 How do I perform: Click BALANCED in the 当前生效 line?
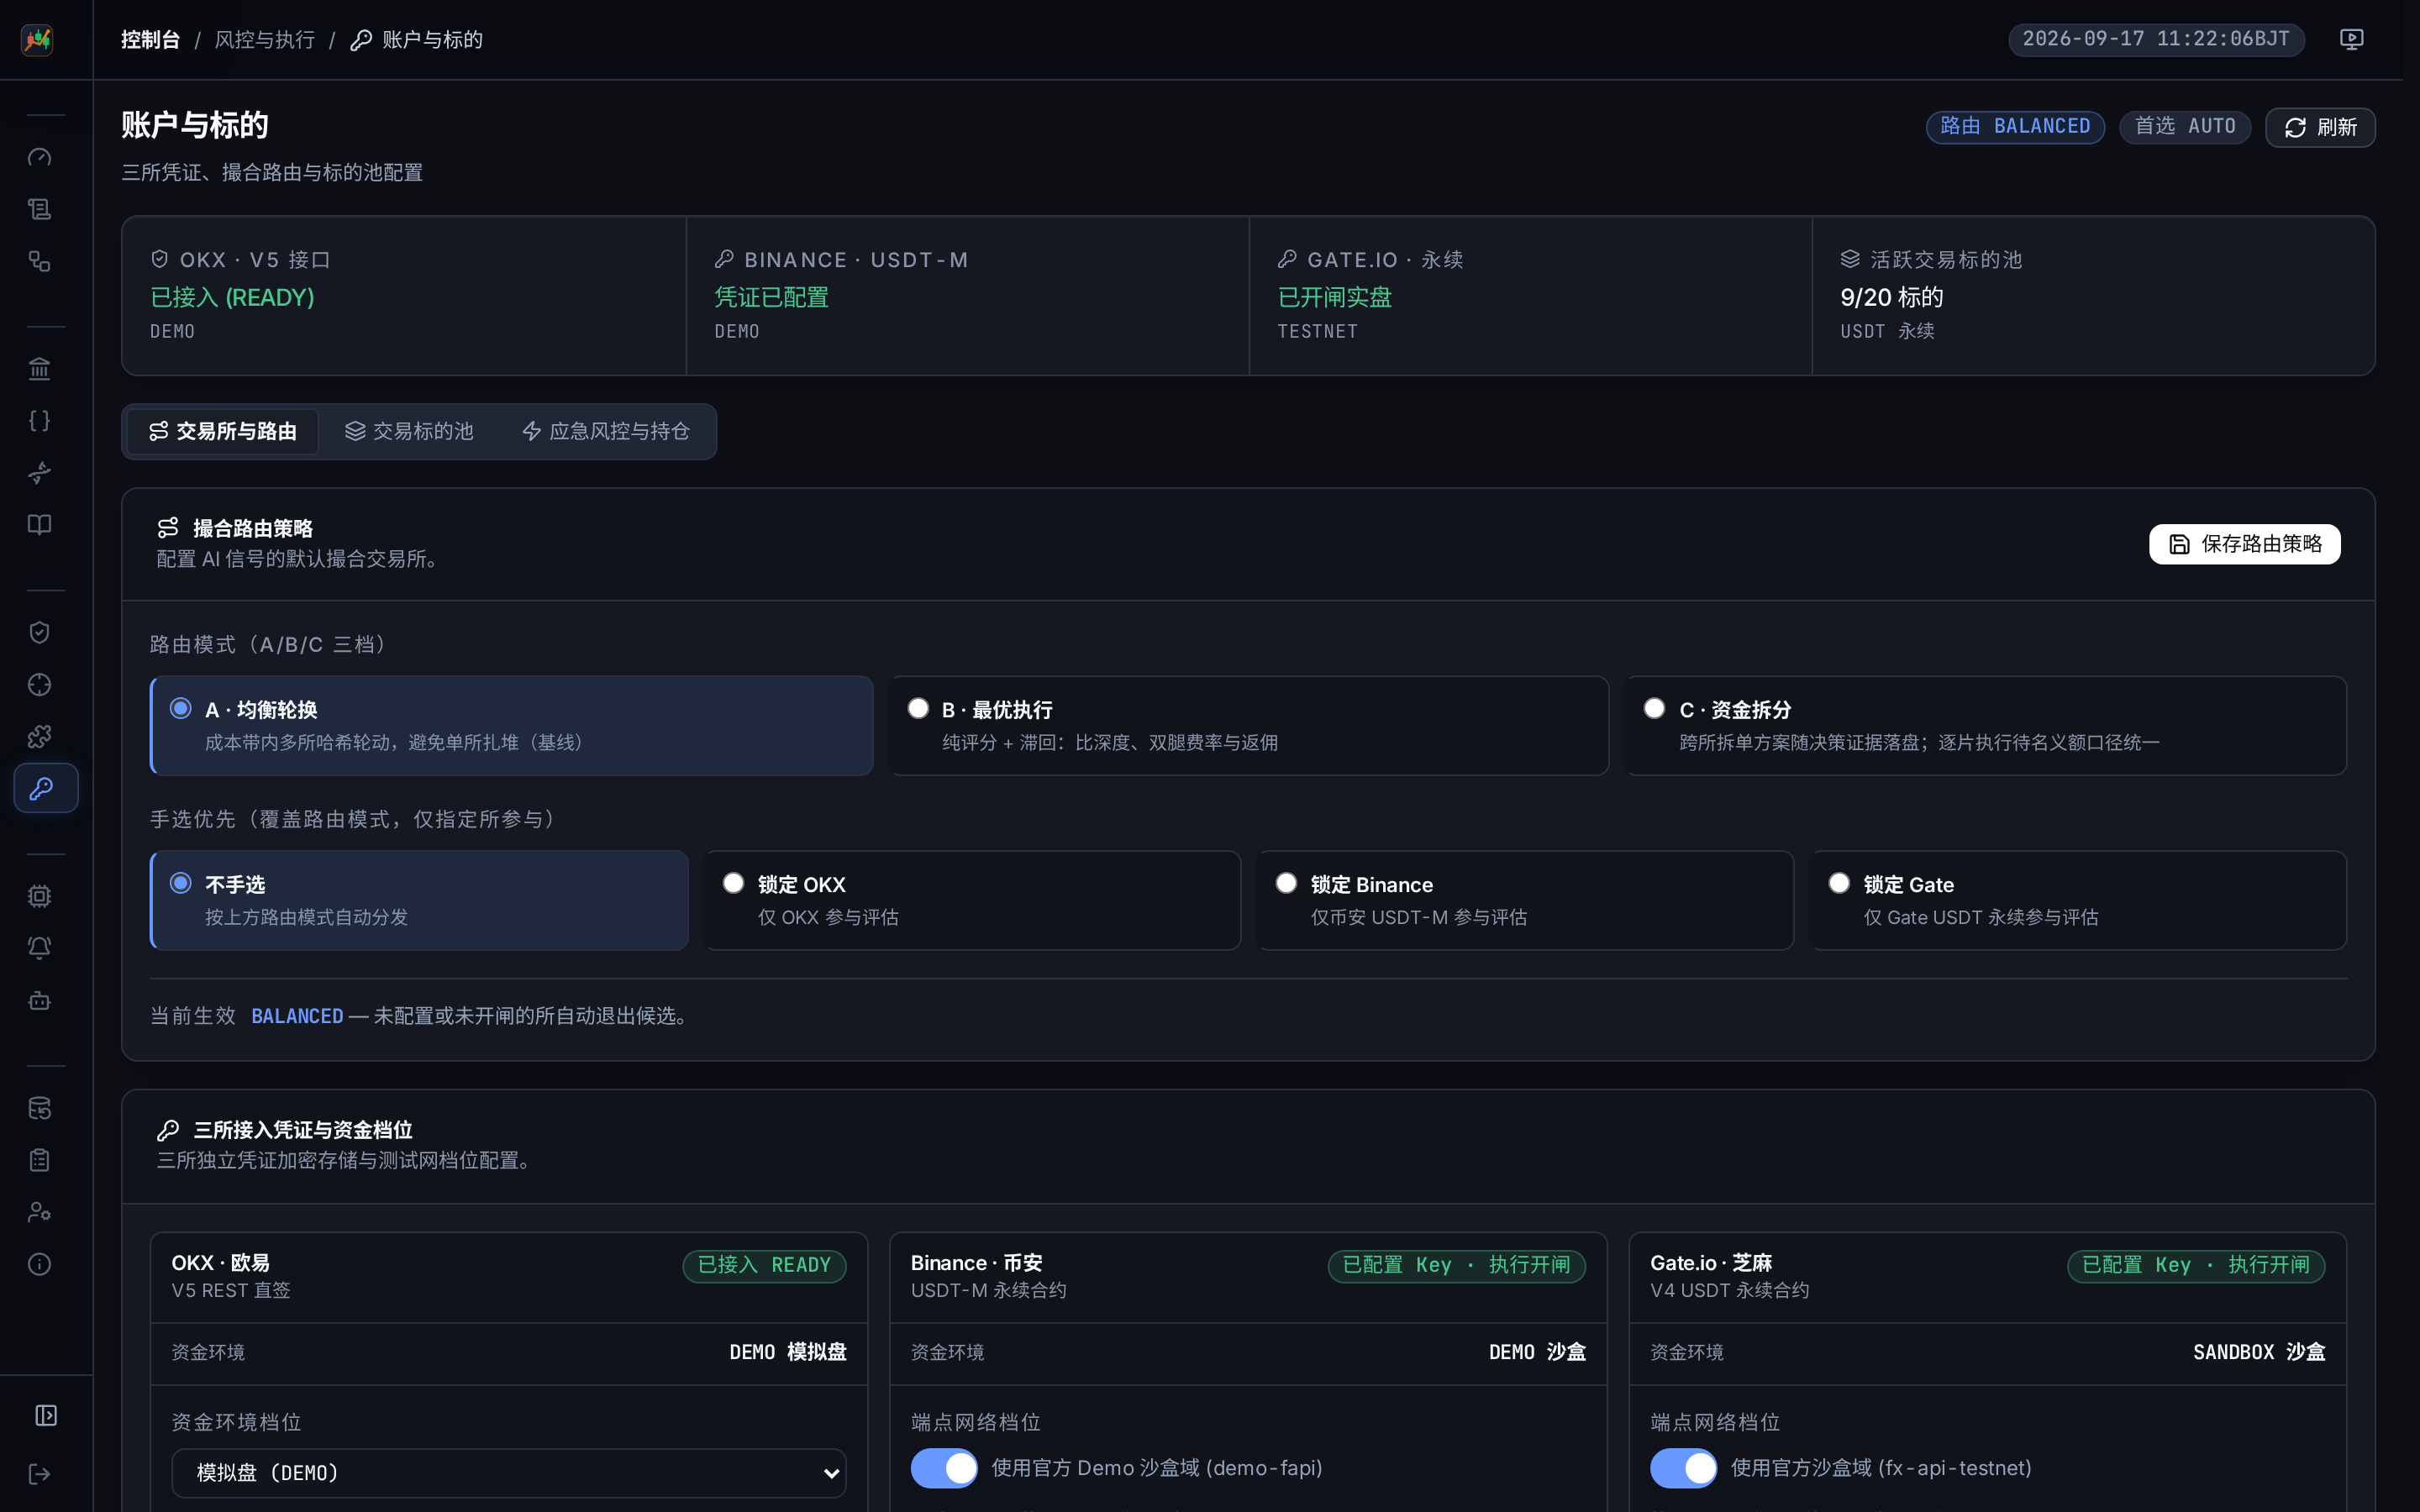pyautogui.click(x=297, y=1016)
